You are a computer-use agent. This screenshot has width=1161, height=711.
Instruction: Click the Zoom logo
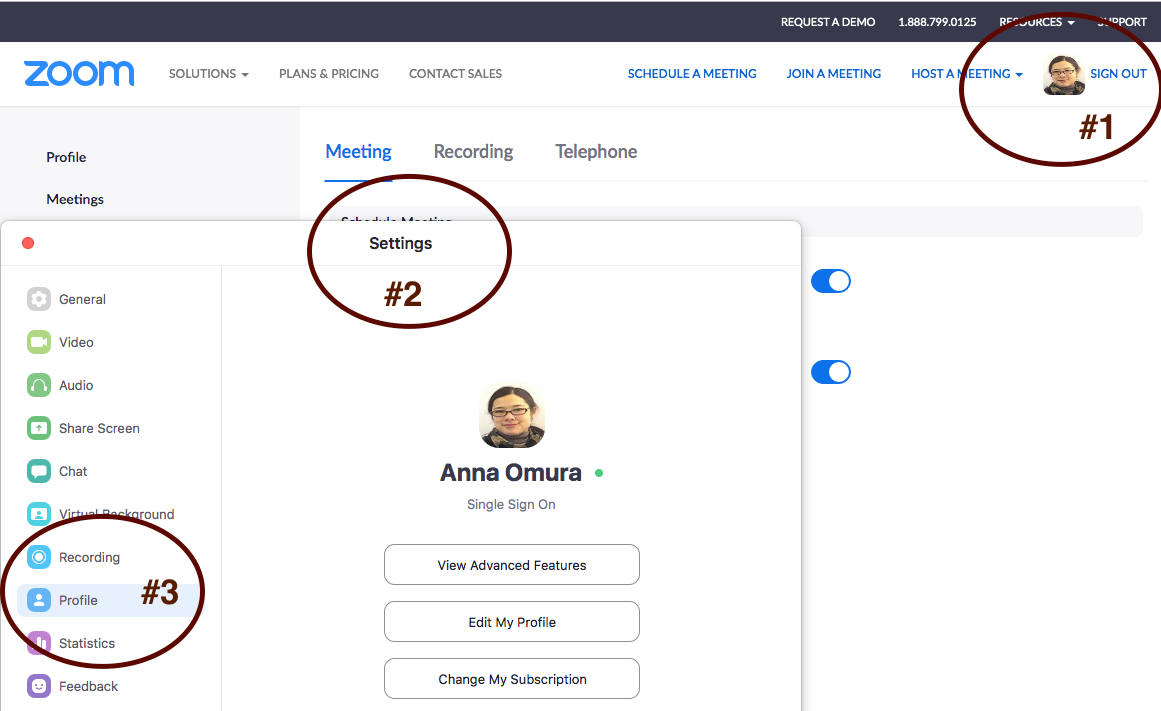point(79,73)
